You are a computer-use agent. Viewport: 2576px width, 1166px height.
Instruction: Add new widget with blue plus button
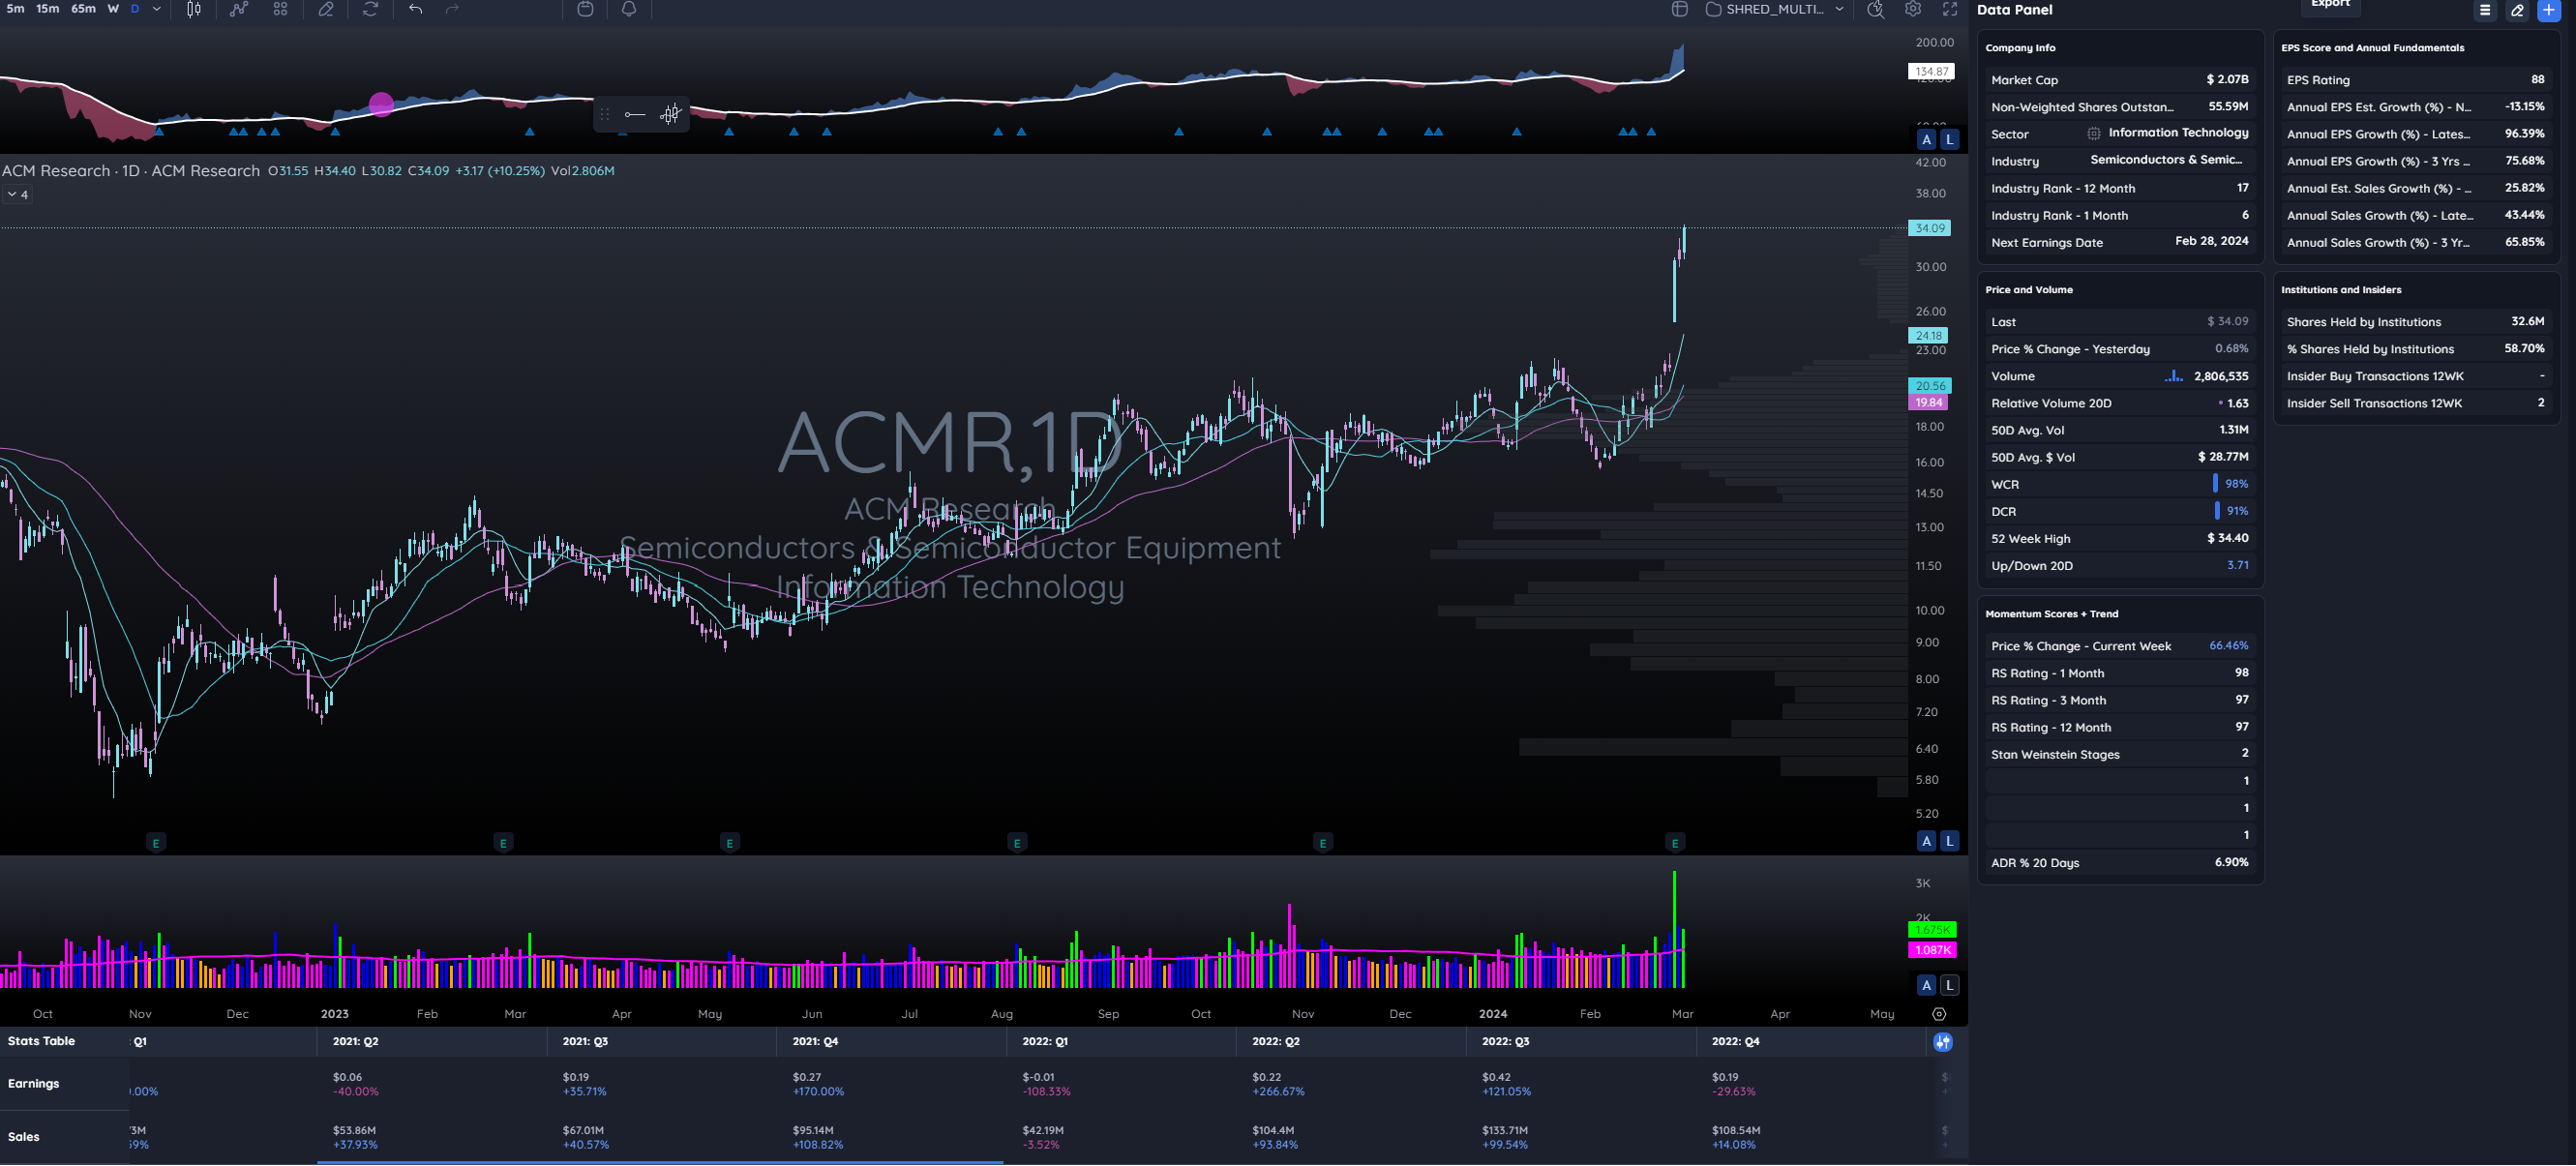[x=2548, y=10]
